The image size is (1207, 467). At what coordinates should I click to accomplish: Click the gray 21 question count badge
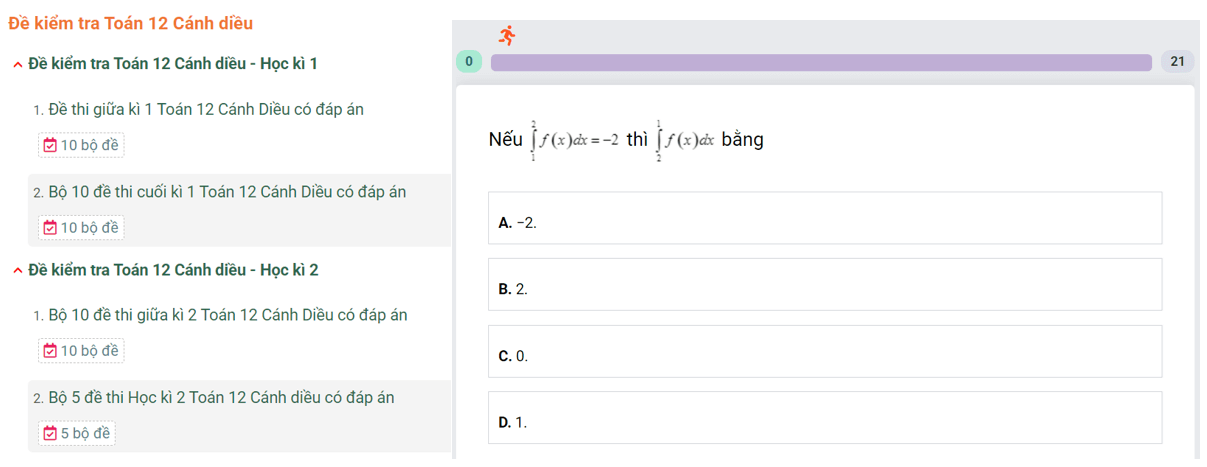click(1177, 62)
